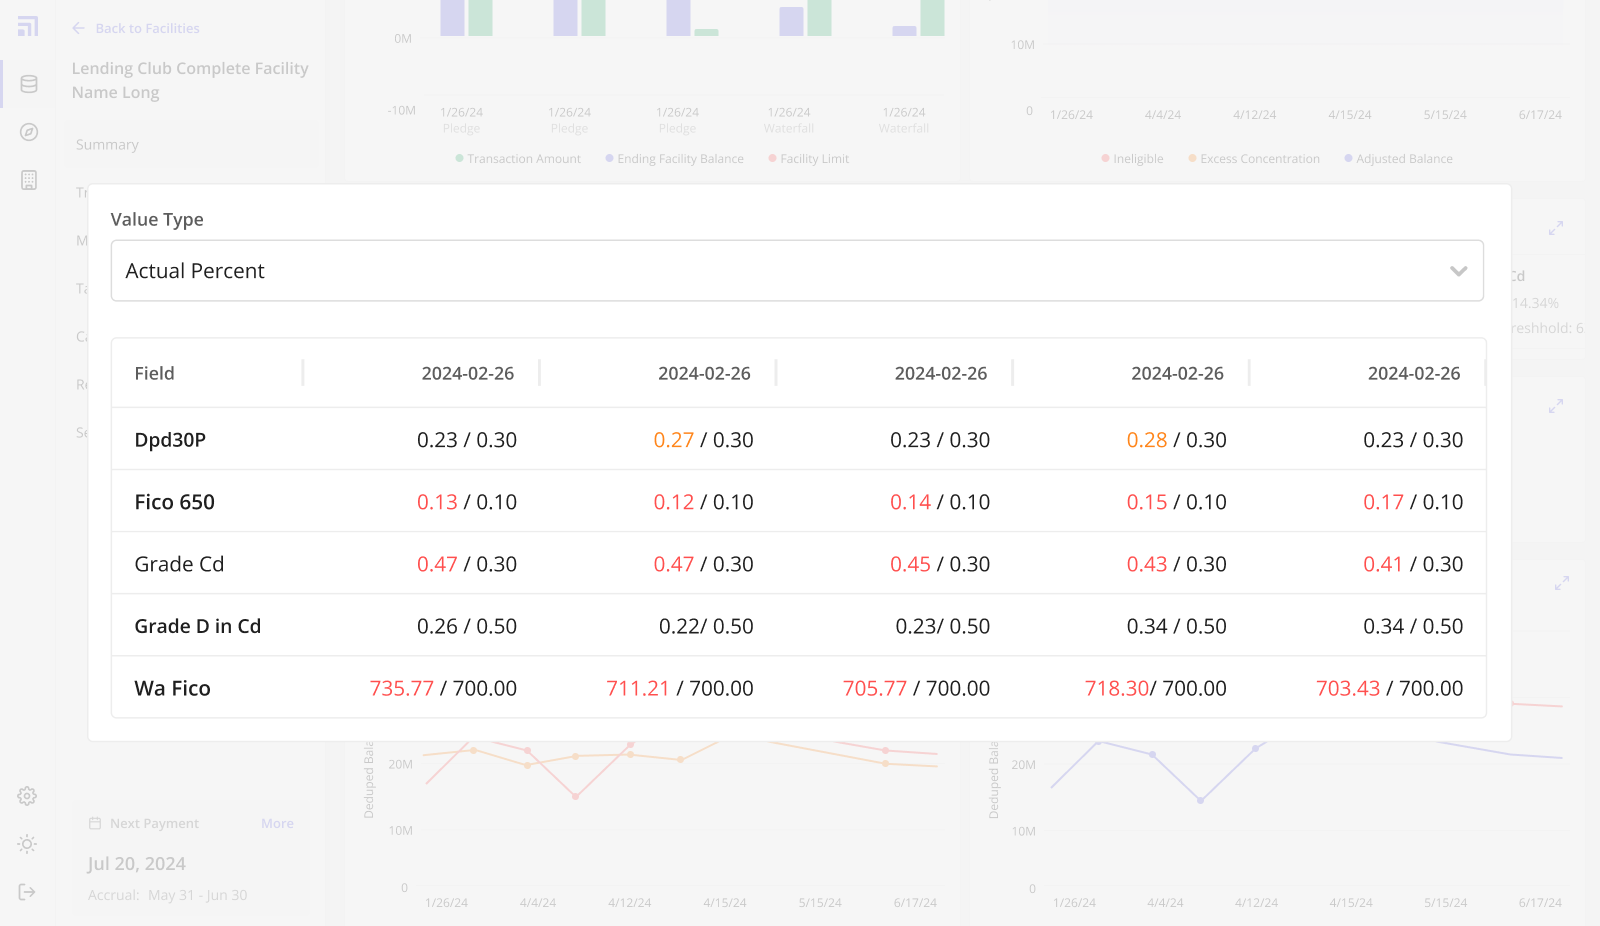Select the Wa Fico row label
1600x926 pixels.
pos(173,688)
